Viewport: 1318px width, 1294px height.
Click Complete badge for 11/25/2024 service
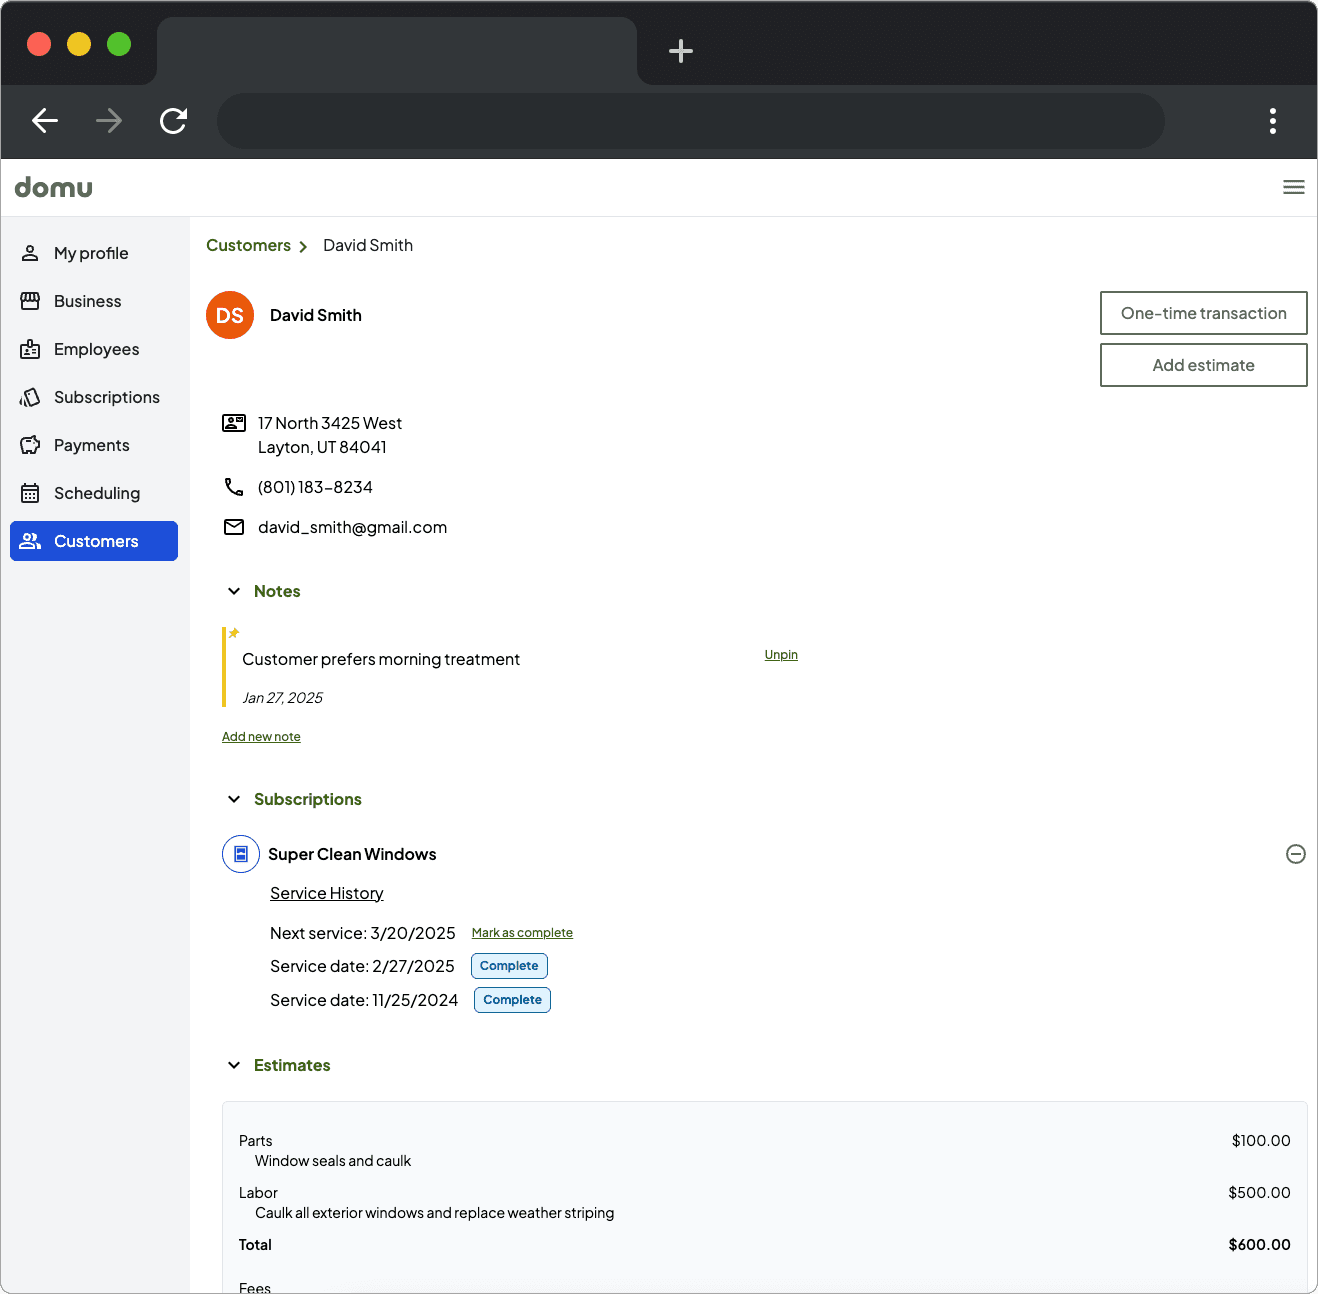pyautogui.click(x=512, y=1000)
